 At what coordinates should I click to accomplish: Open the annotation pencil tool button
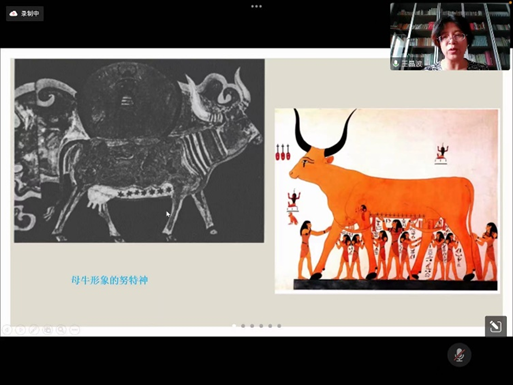(x=495, y=326)
